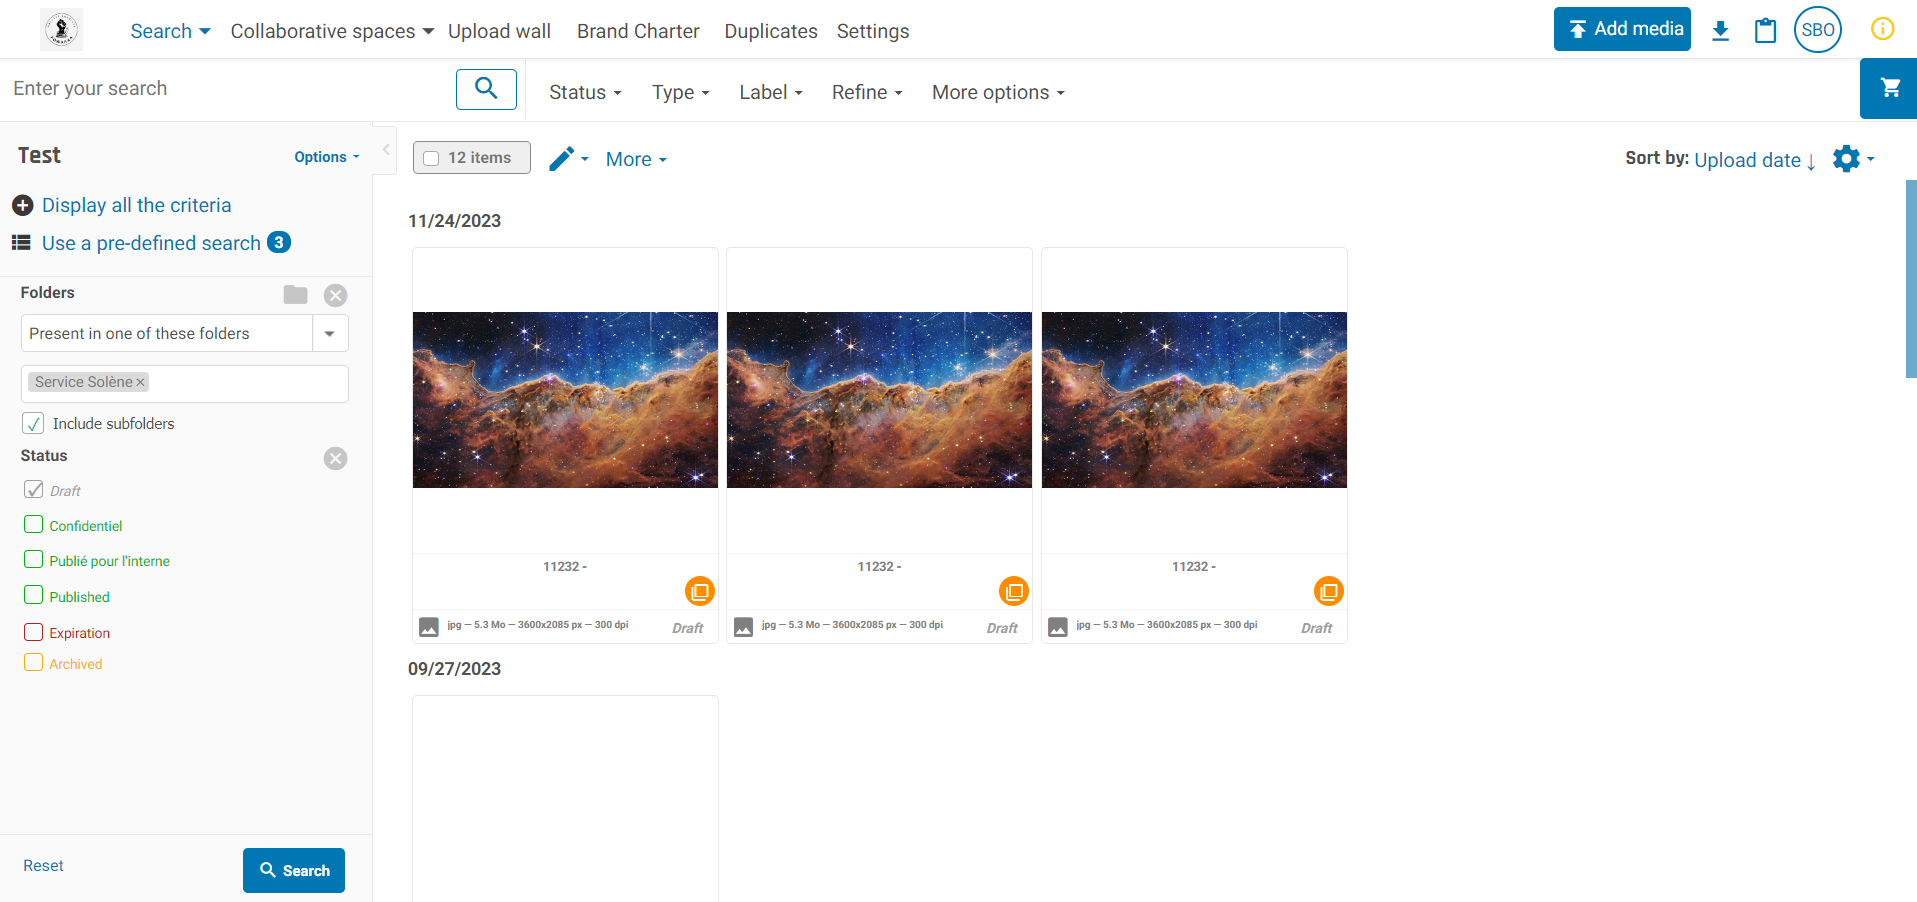Click image type icon on third media card
The height and width of the screenshot is (902, 1917).
1058,627
